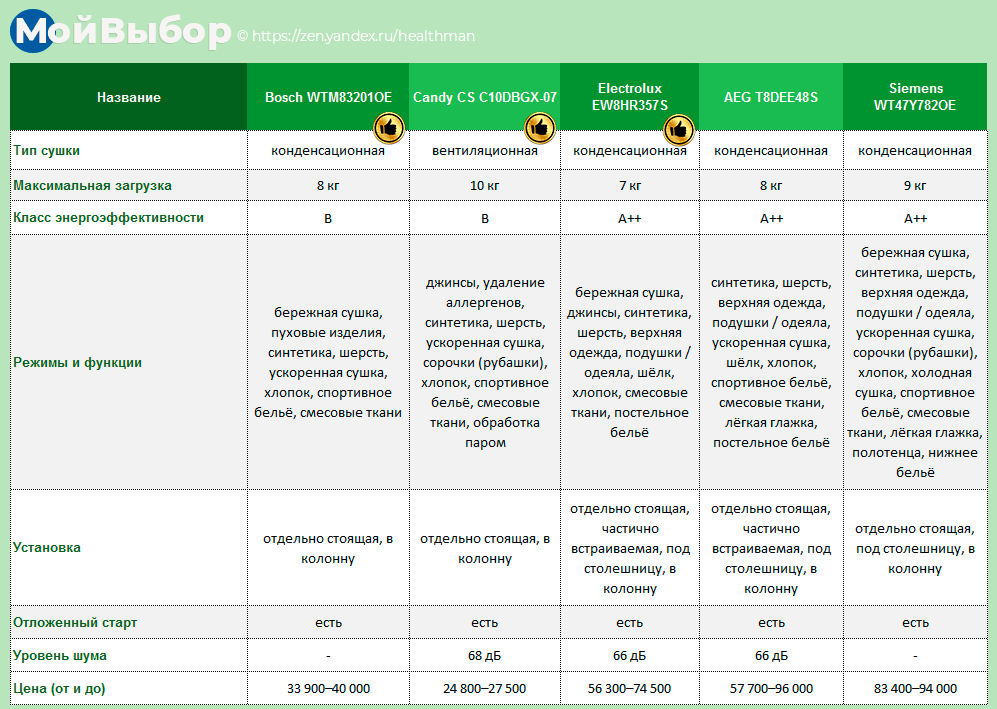Select the price cell 57 700–96 000
Image resolution: width=997 pixels, height=709 pixels.
771,689
